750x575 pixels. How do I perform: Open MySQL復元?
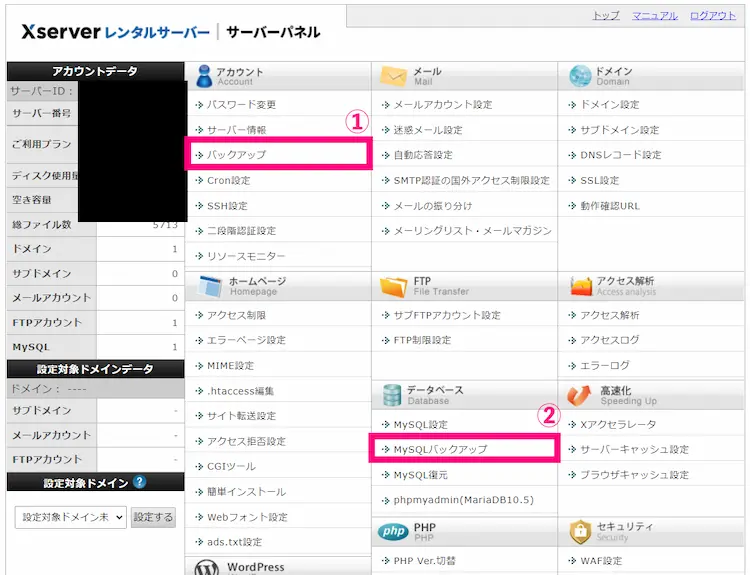click(x=420, y=475)
